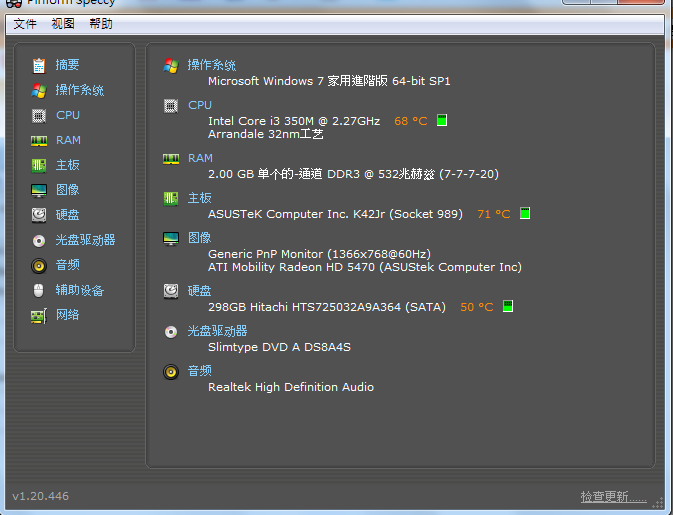The width and height of the screenshot is (673, 515).
Task: Click the 辅助设备 mouse icon in sidebar
Action: coord(39,291)
